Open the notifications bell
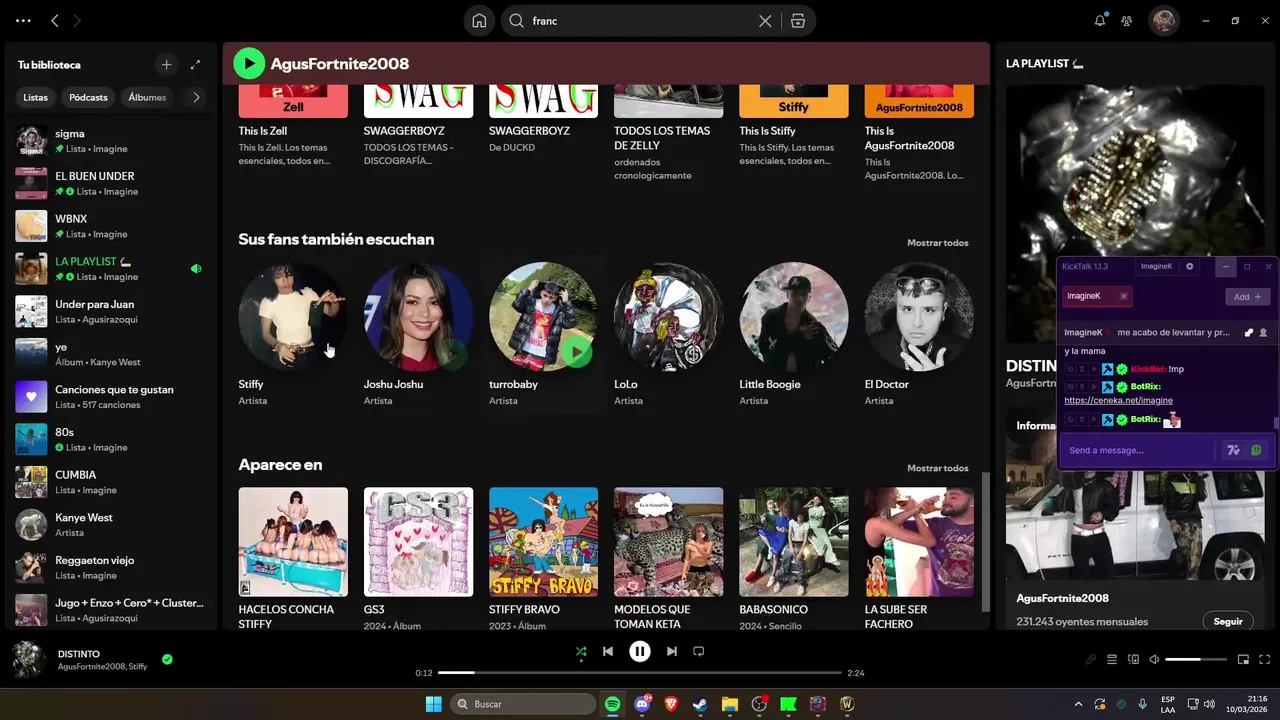 (x=1100, y=20)
